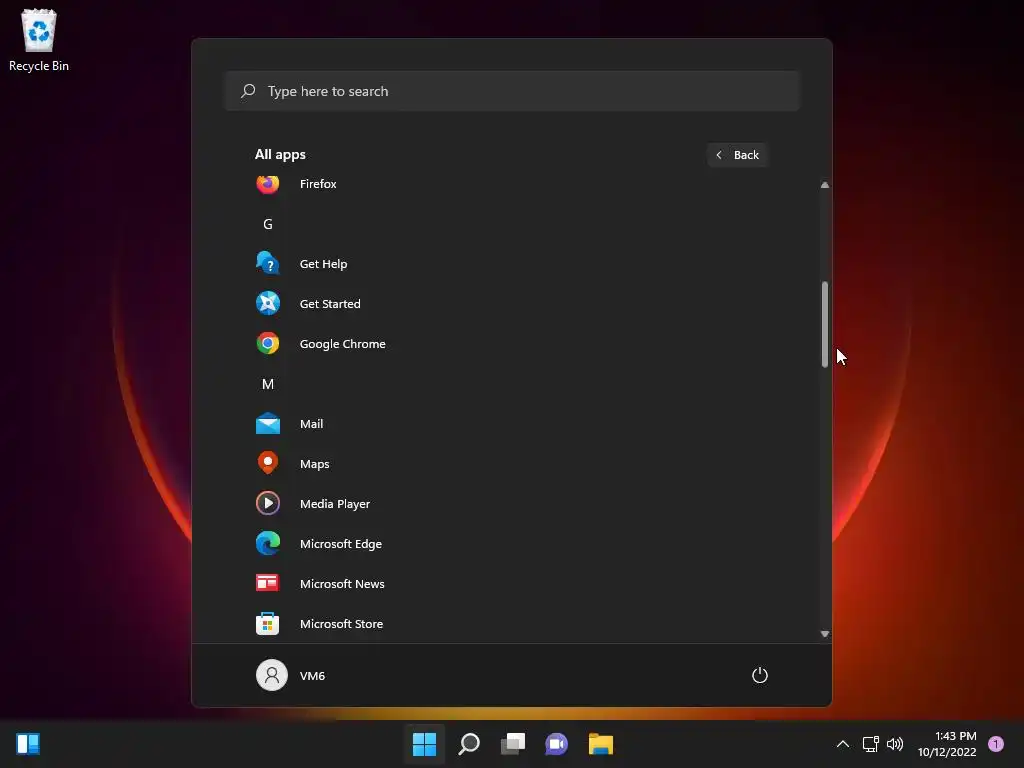Go Back to pinned apps
Screen dimensions: 1024x768
tap(737, 155)
